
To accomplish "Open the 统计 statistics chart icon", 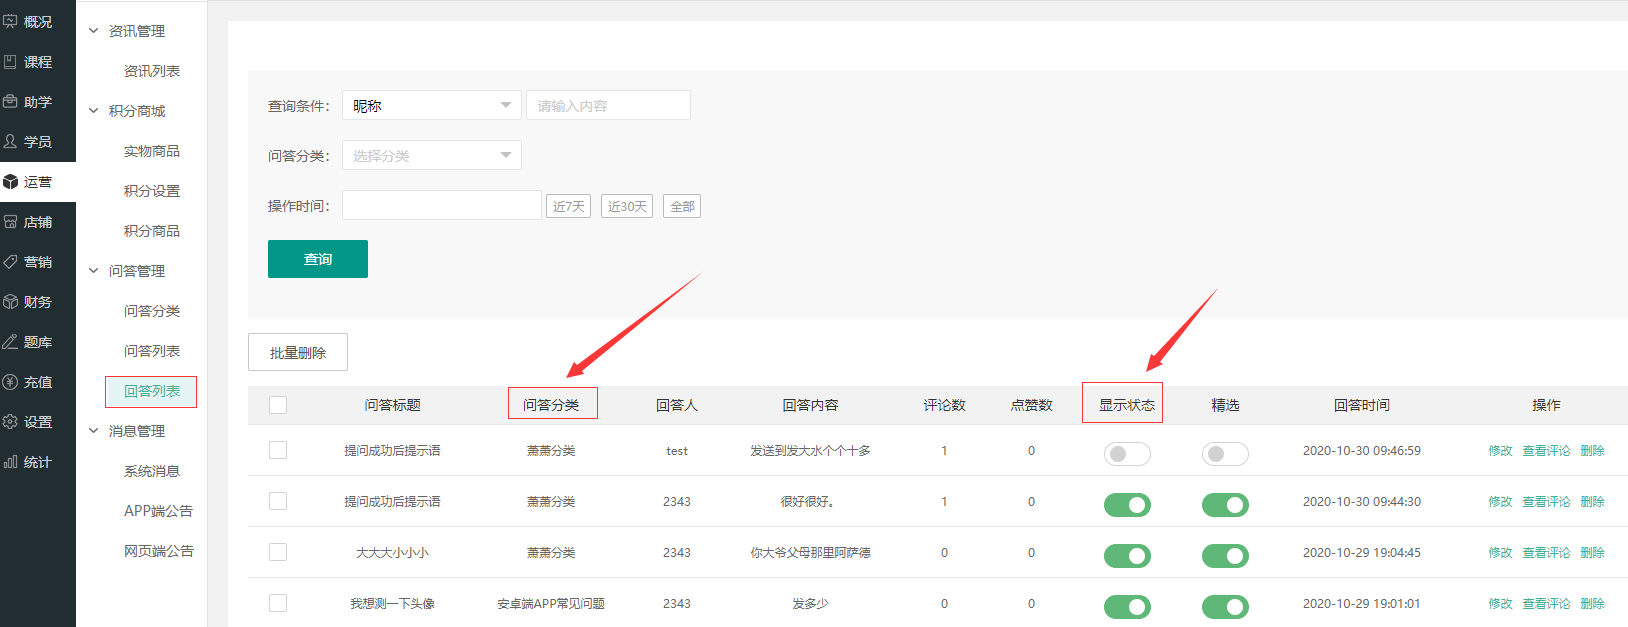I will 10,461.
